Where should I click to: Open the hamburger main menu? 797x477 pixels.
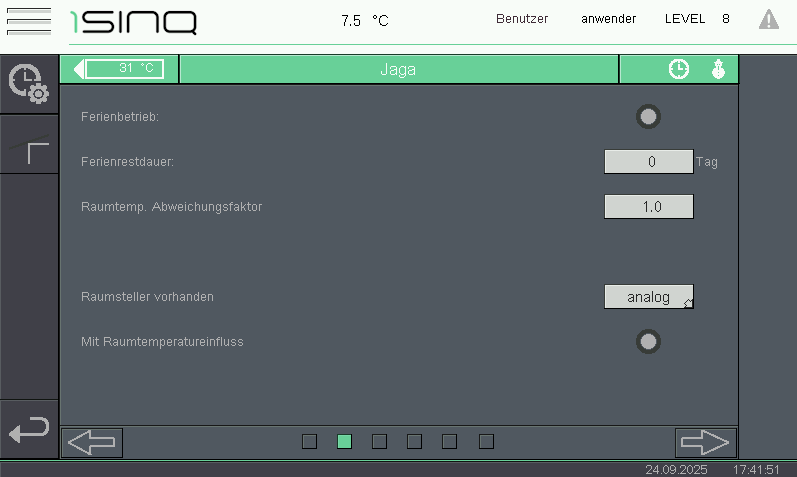[x=28, y=20]
